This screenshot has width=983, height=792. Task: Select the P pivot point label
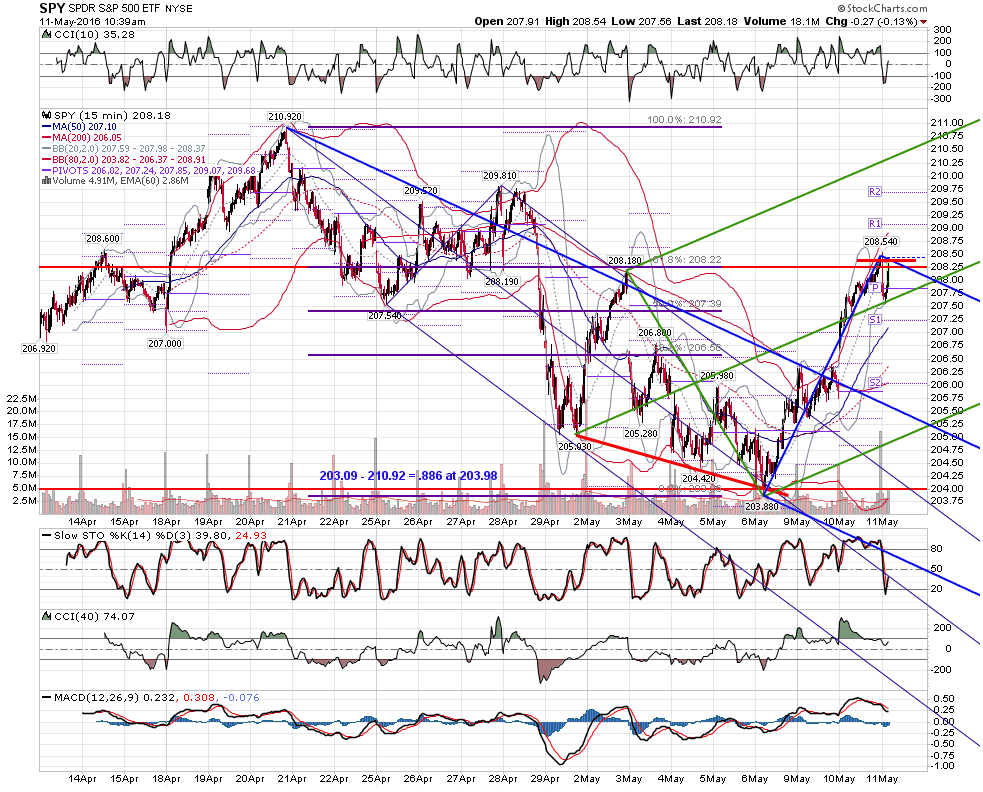point(875,287)
